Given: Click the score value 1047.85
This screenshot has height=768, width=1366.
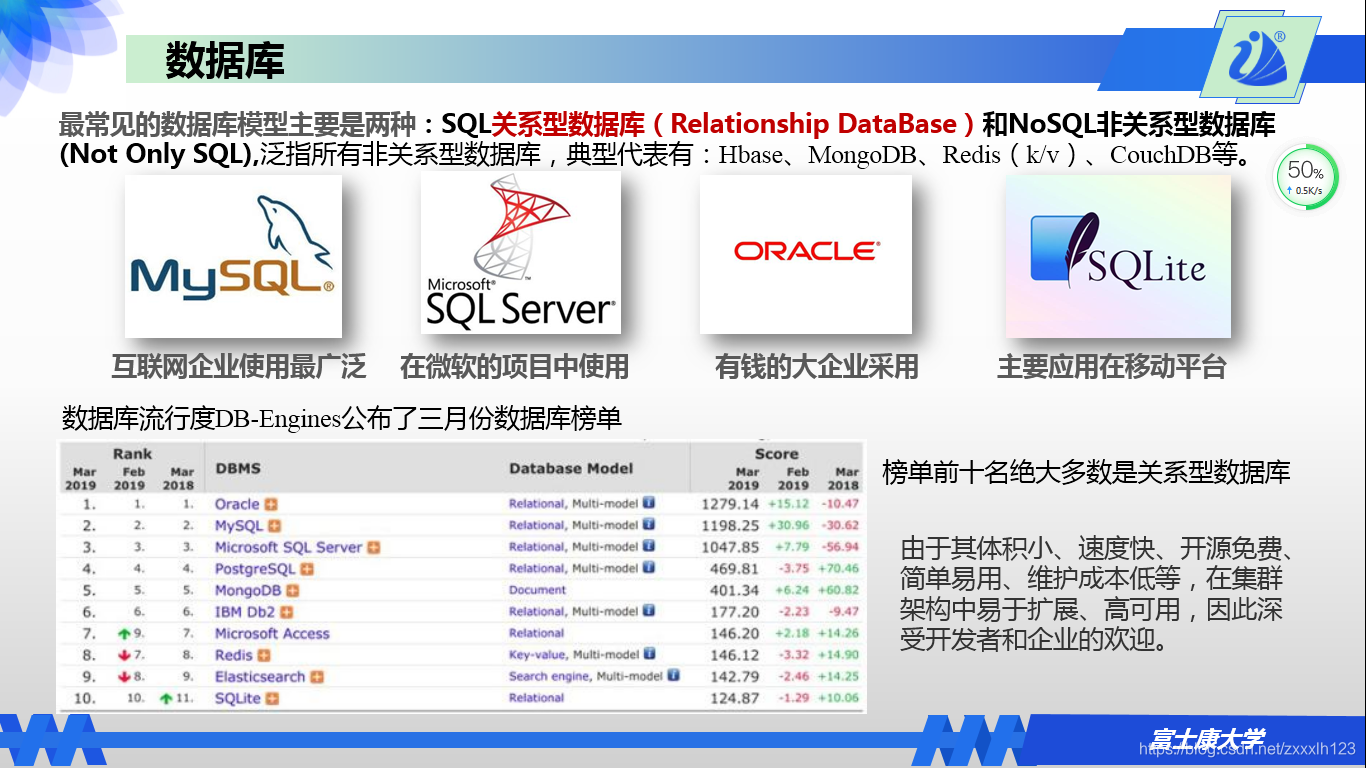Looking at the screenshot, I should (x=730, y=547).
